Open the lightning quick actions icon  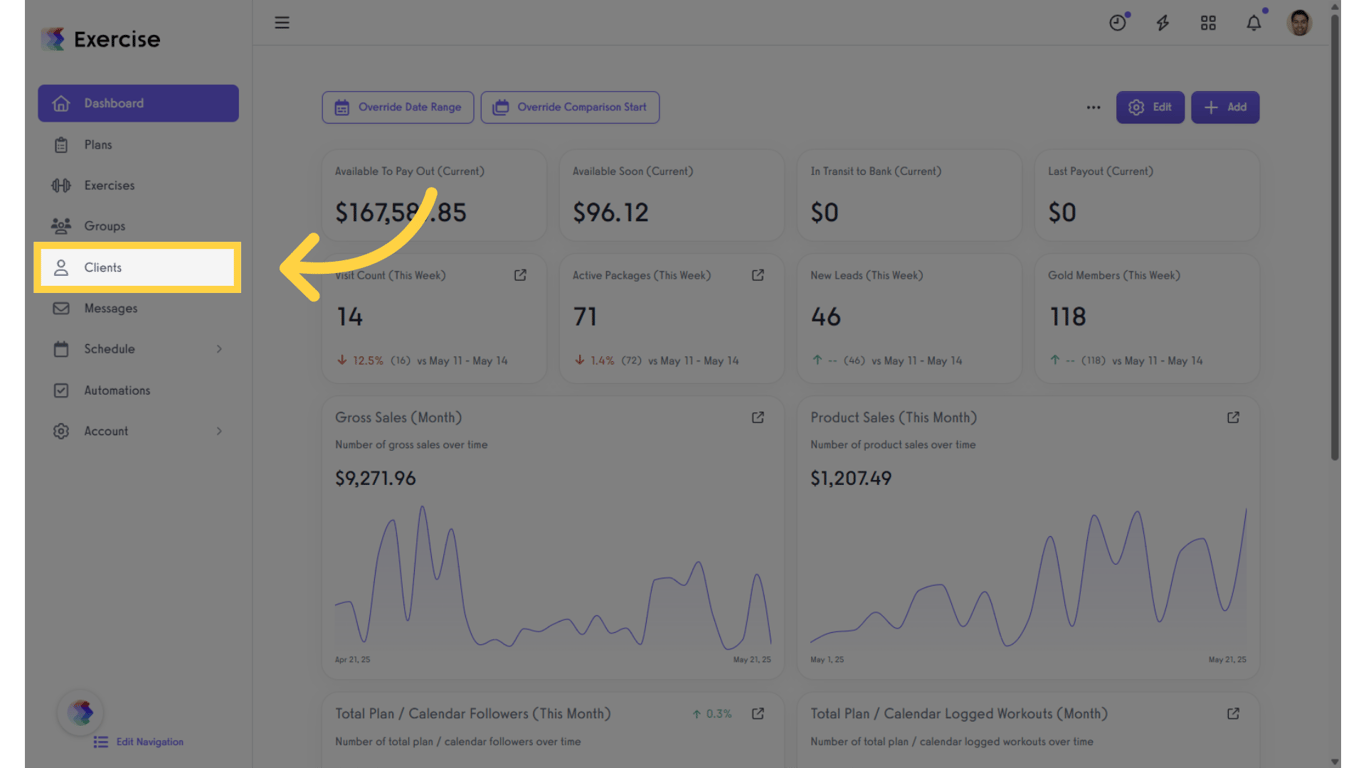1162,22
